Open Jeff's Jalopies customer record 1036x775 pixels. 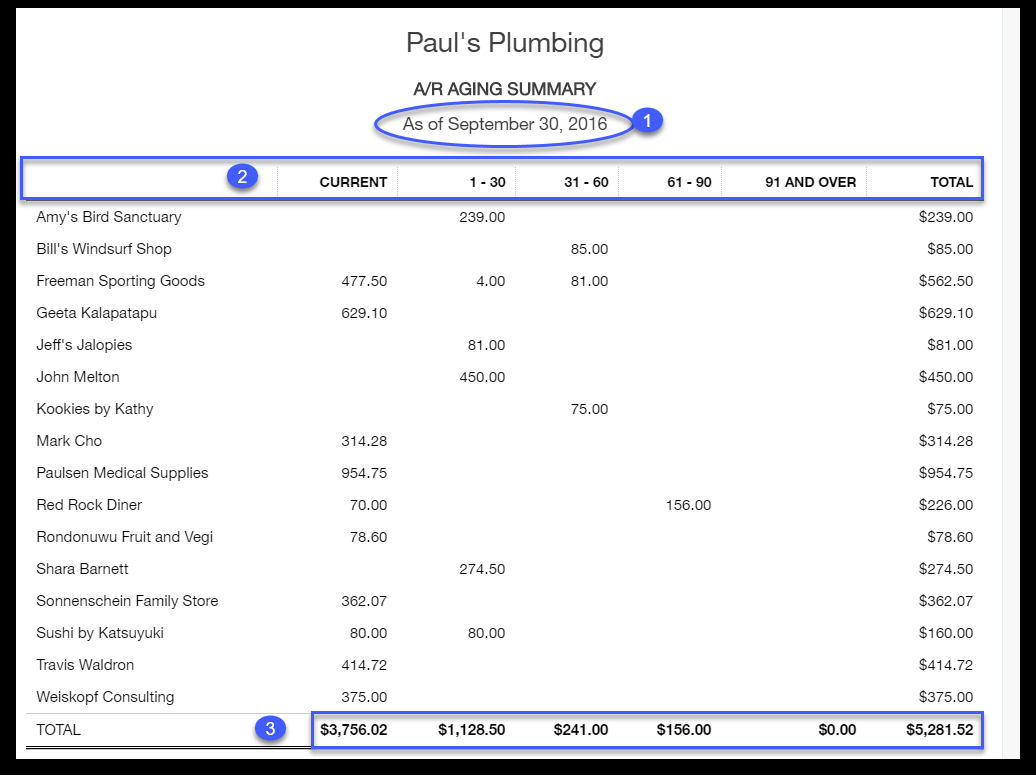[x=85, y=345]
